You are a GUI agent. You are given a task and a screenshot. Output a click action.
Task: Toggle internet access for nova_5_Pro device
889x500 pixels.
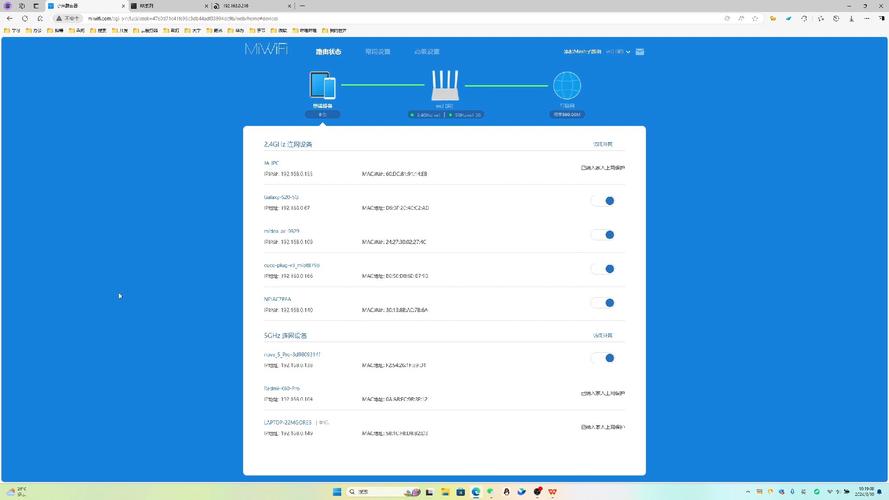[603, 358]
